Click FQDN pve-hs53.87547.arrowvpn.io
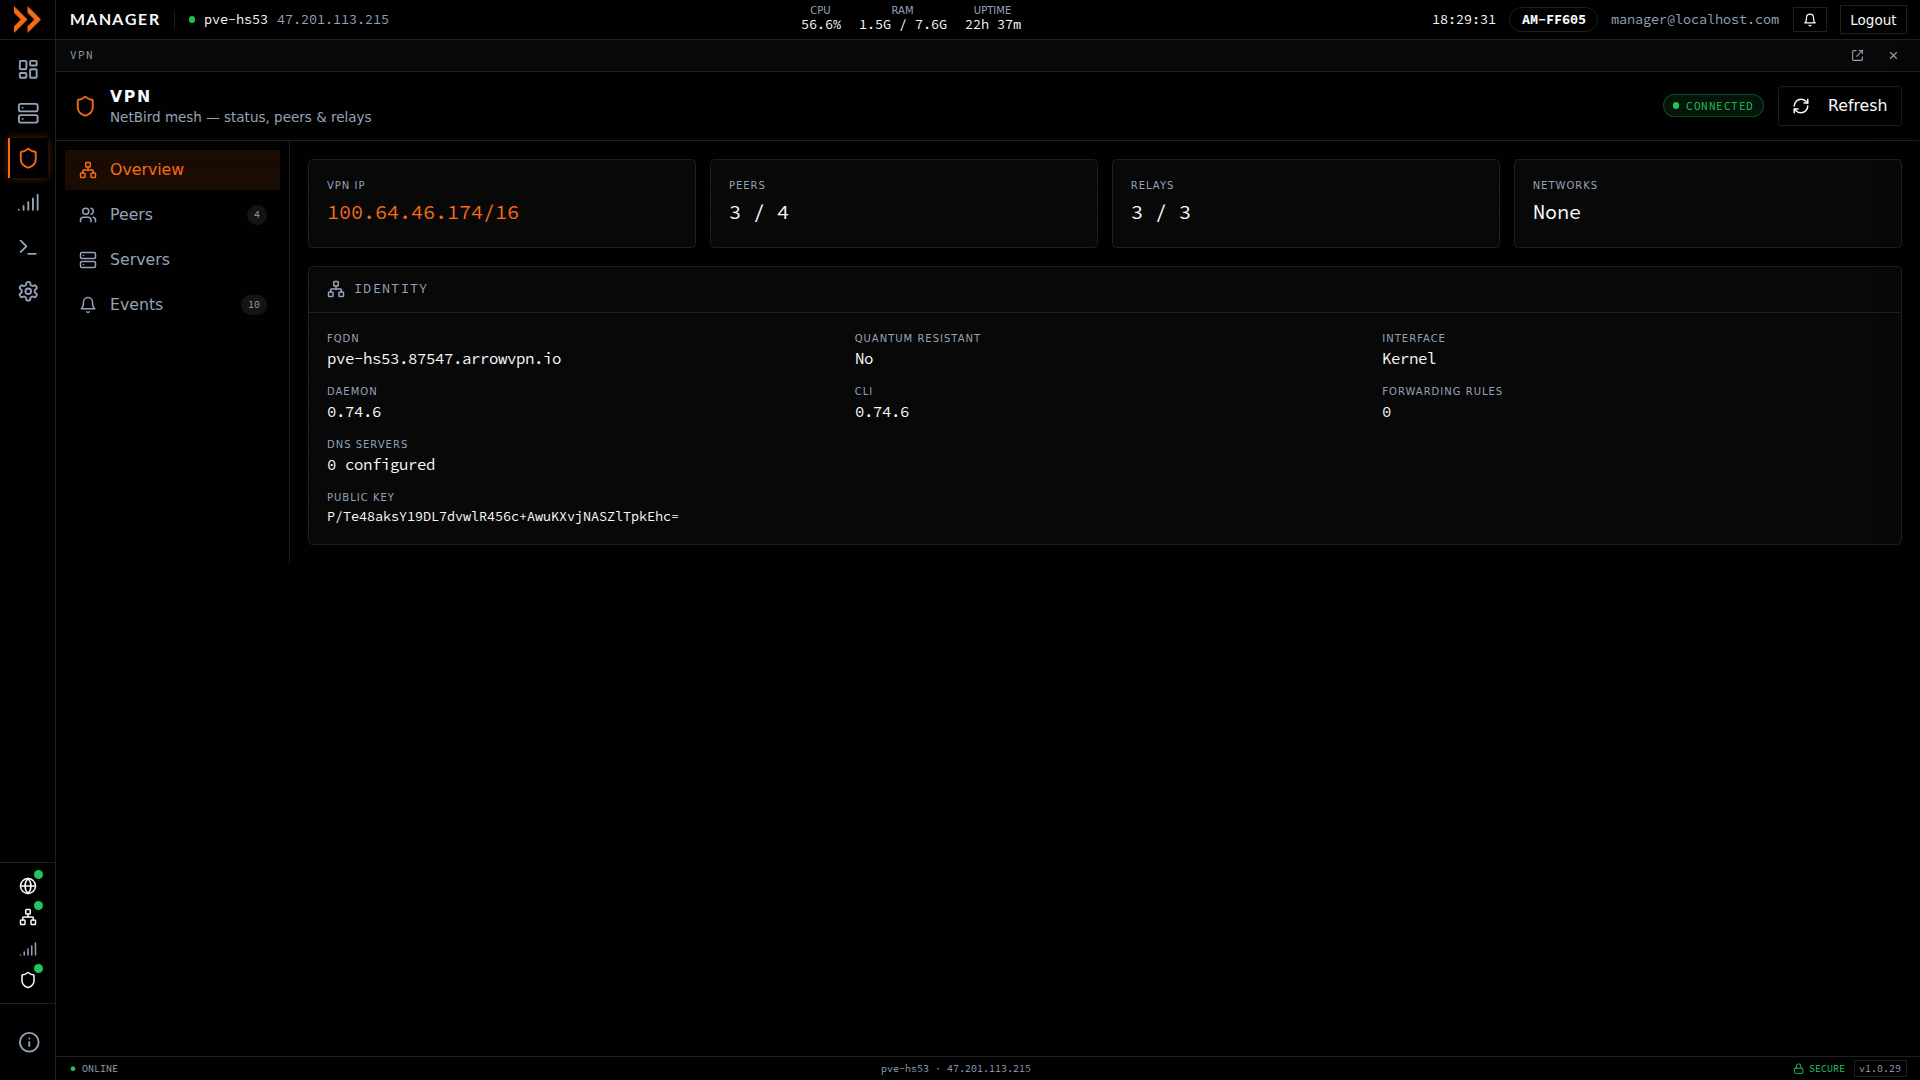Viewport: 1920px width, 1080px height. point(444,359)
